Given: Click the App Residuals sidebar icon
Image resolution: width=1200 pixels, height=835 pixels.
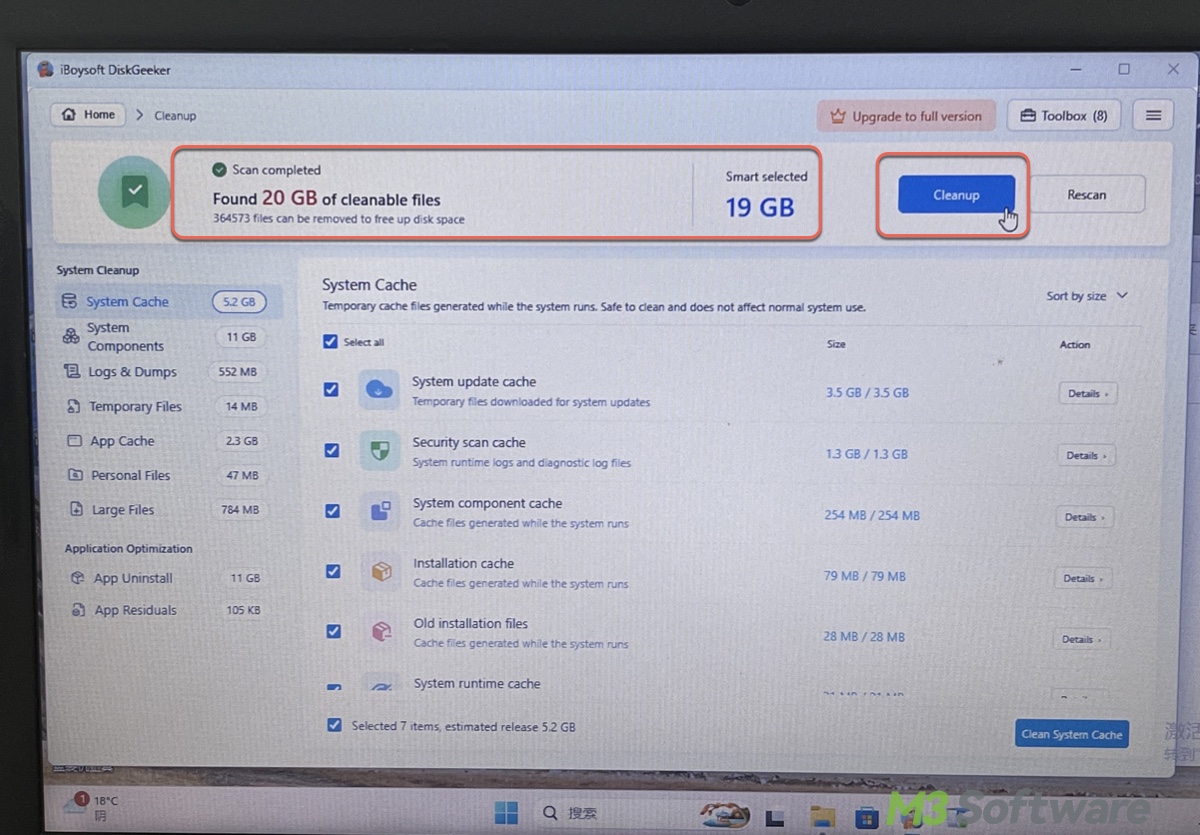Looking at the screenshot, I should tap(78, 610).
